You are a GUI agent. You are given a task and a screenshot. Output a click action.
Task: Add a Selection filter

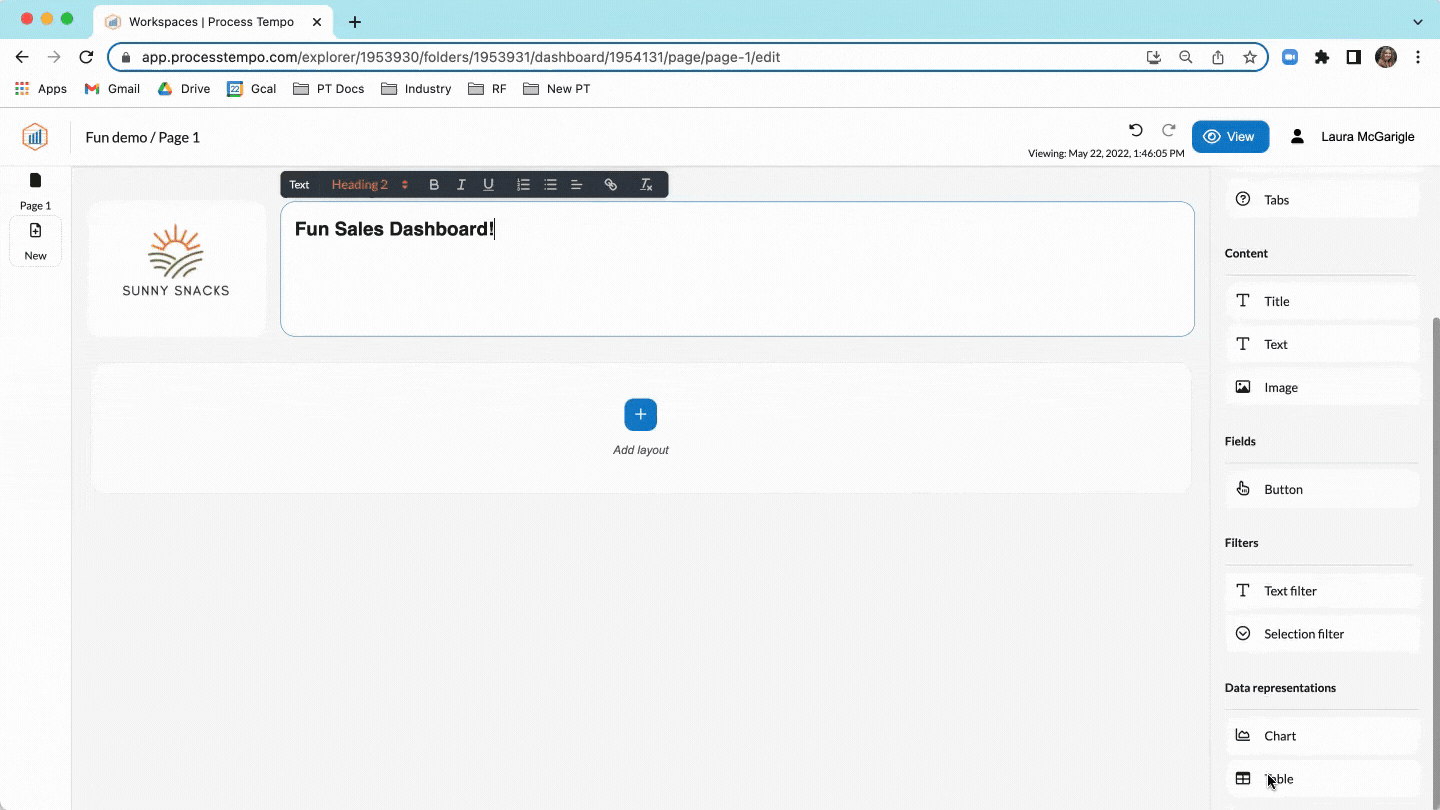pos(1322,634)
